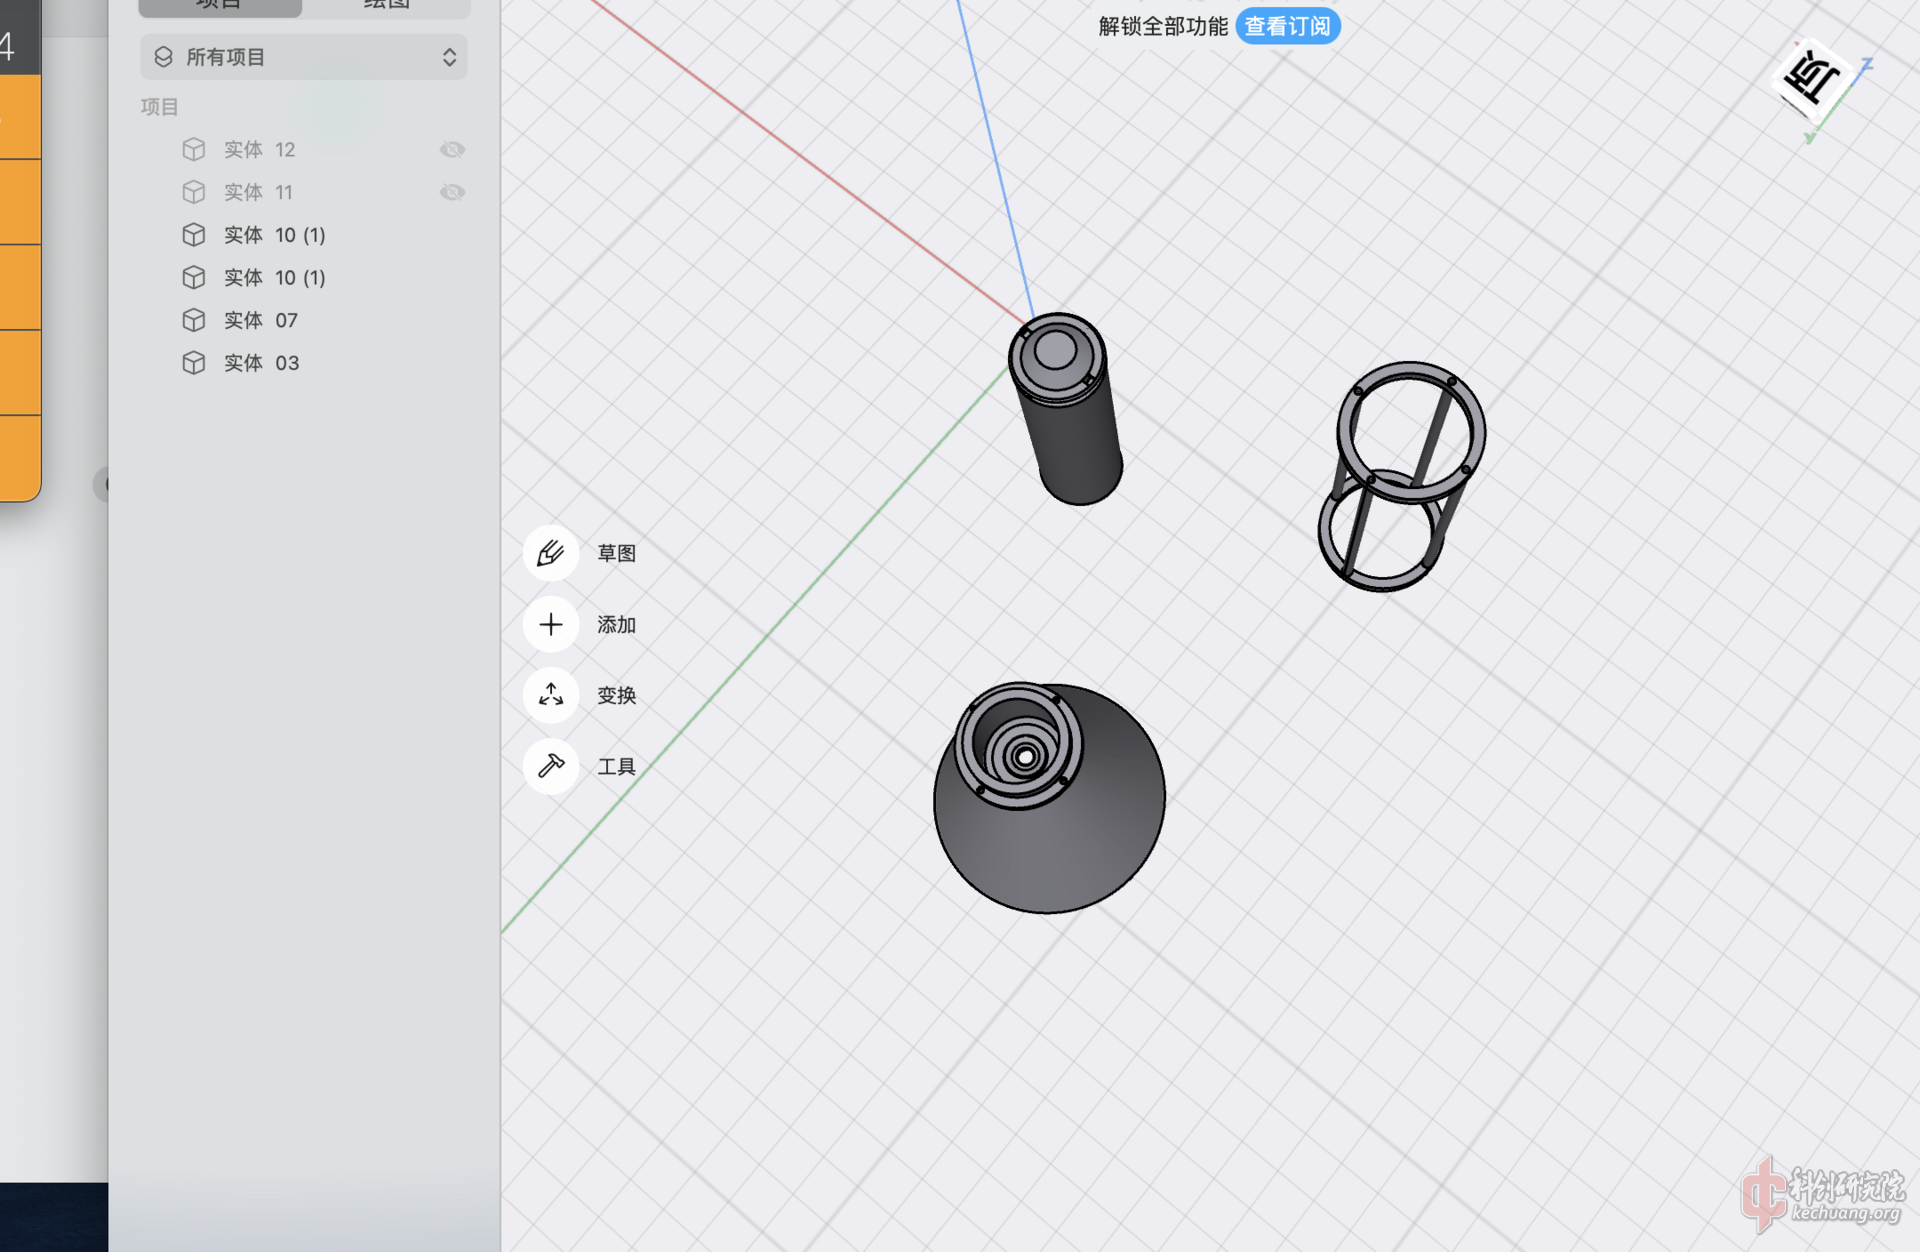Click cube icon beside 实体 07
This screenshot has width=1920, height=1252.
click(194, 320)
